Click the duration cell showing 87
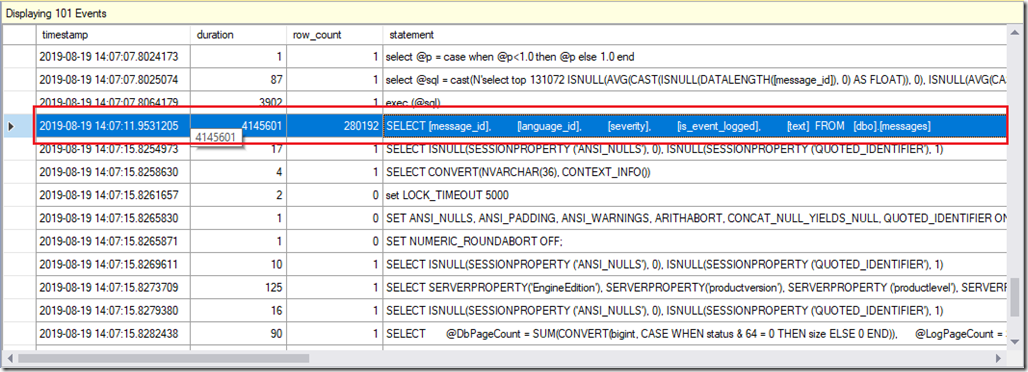 239,79
